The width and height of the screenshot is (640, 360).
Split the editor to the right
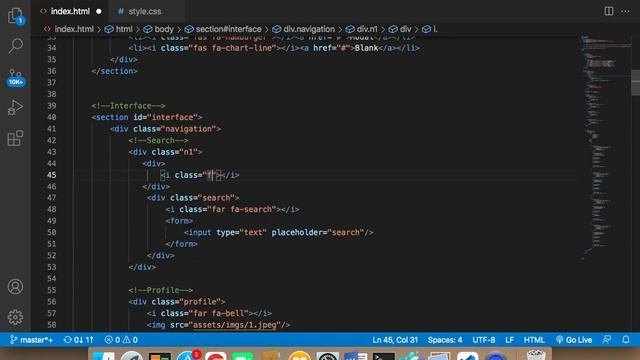pyautogui.click(x=609, y=11)
